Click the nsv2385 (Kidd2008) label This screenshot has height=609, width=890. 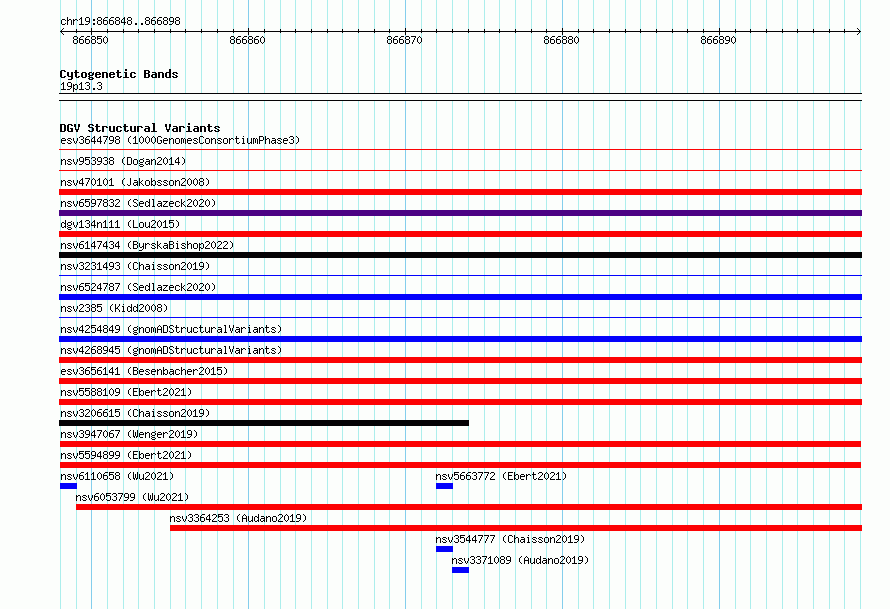[x=114, y=308]
